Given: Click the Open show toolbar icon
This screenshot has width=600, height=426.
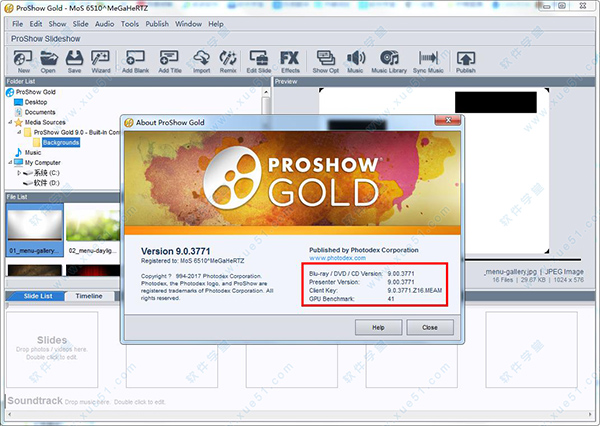Looking at the screenshot, I should [49, 61].
